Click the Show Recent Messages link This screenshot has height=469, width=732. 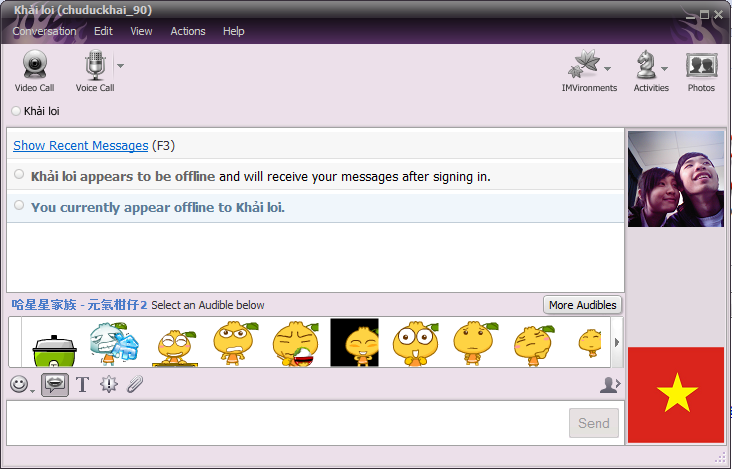click(80, 146)
